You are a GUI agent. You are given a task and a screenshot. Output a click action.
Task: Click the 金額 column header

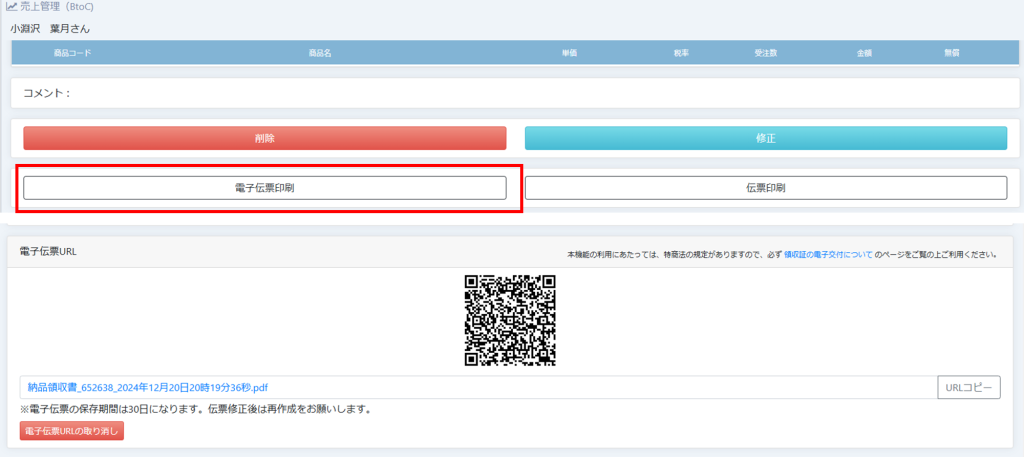864,52
